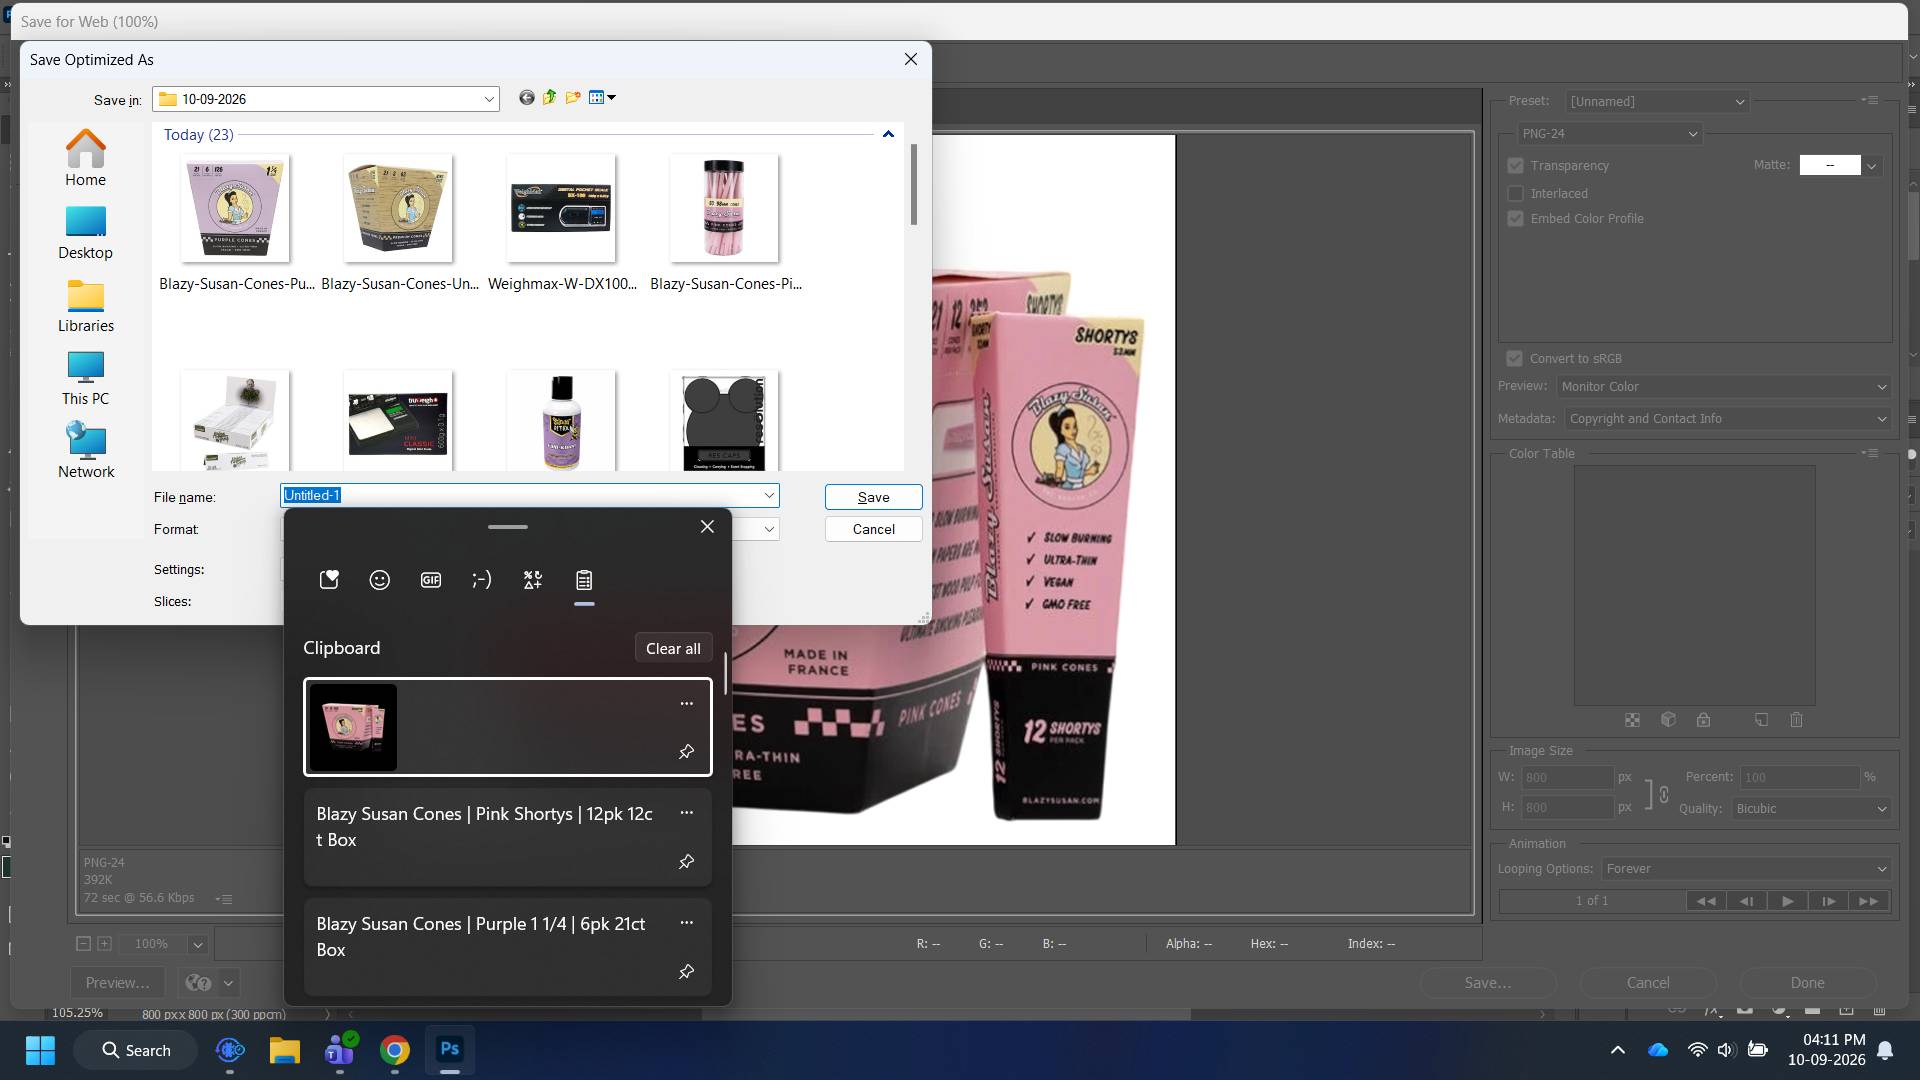Open Photoshop from the taskbar
1920x1080 pixels.
pyautogui.click(x=450, y=1049)
